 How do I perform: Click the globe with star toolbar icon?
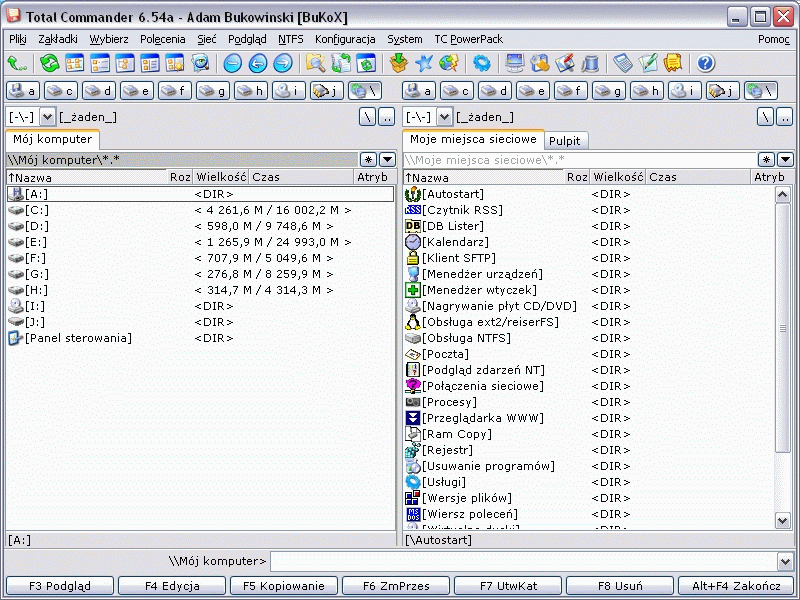click(448, 63)
